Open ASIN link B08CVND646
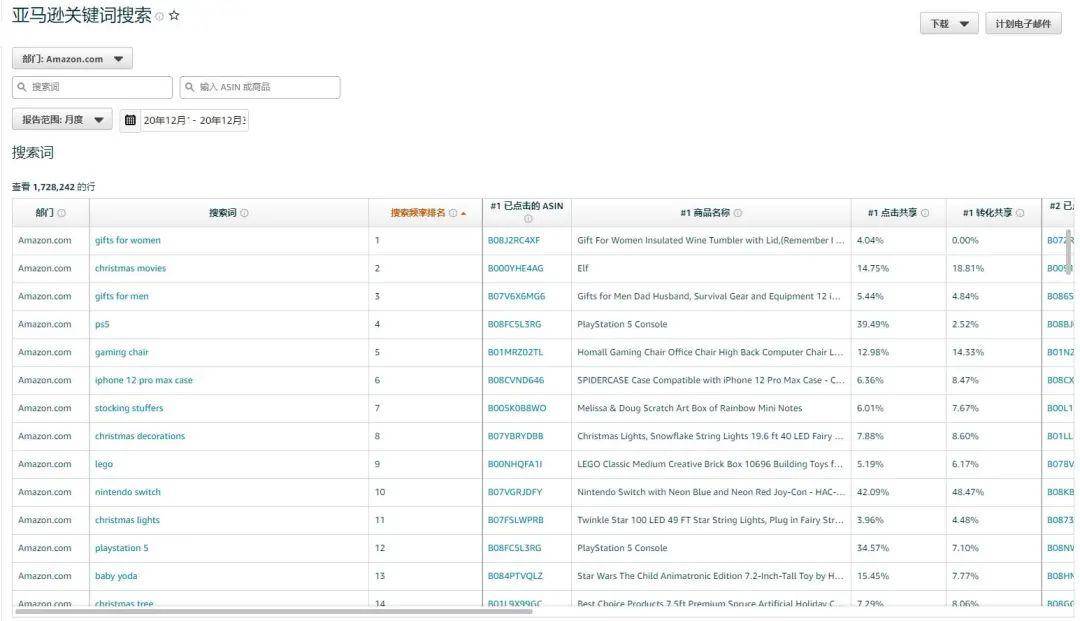 516,380
